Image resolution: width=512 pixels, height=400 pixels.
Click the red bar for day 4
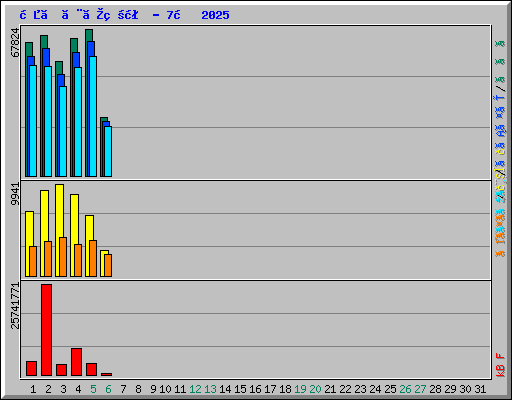[76, 362]
